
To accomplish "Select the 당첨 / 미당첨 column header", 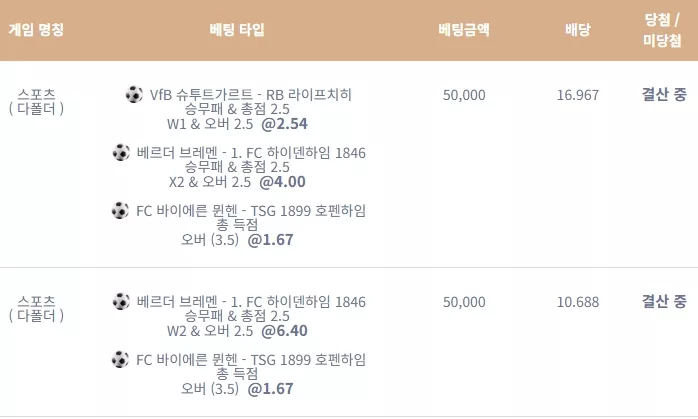I will (662, 30).
